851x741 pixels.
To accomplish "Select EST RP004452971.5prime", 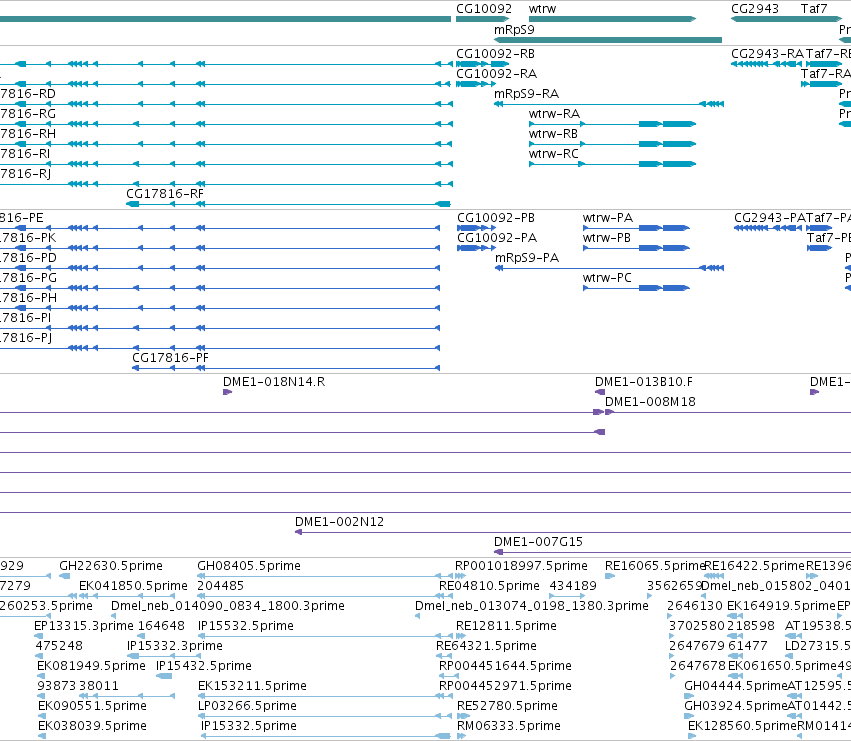I will tap(505, 686).
